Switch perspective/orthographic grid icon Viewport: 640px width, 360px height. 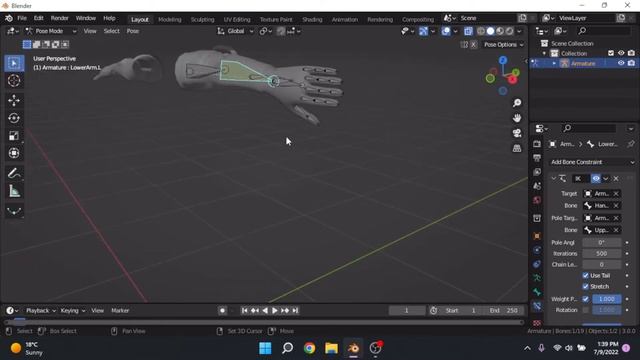coord(517,148)
